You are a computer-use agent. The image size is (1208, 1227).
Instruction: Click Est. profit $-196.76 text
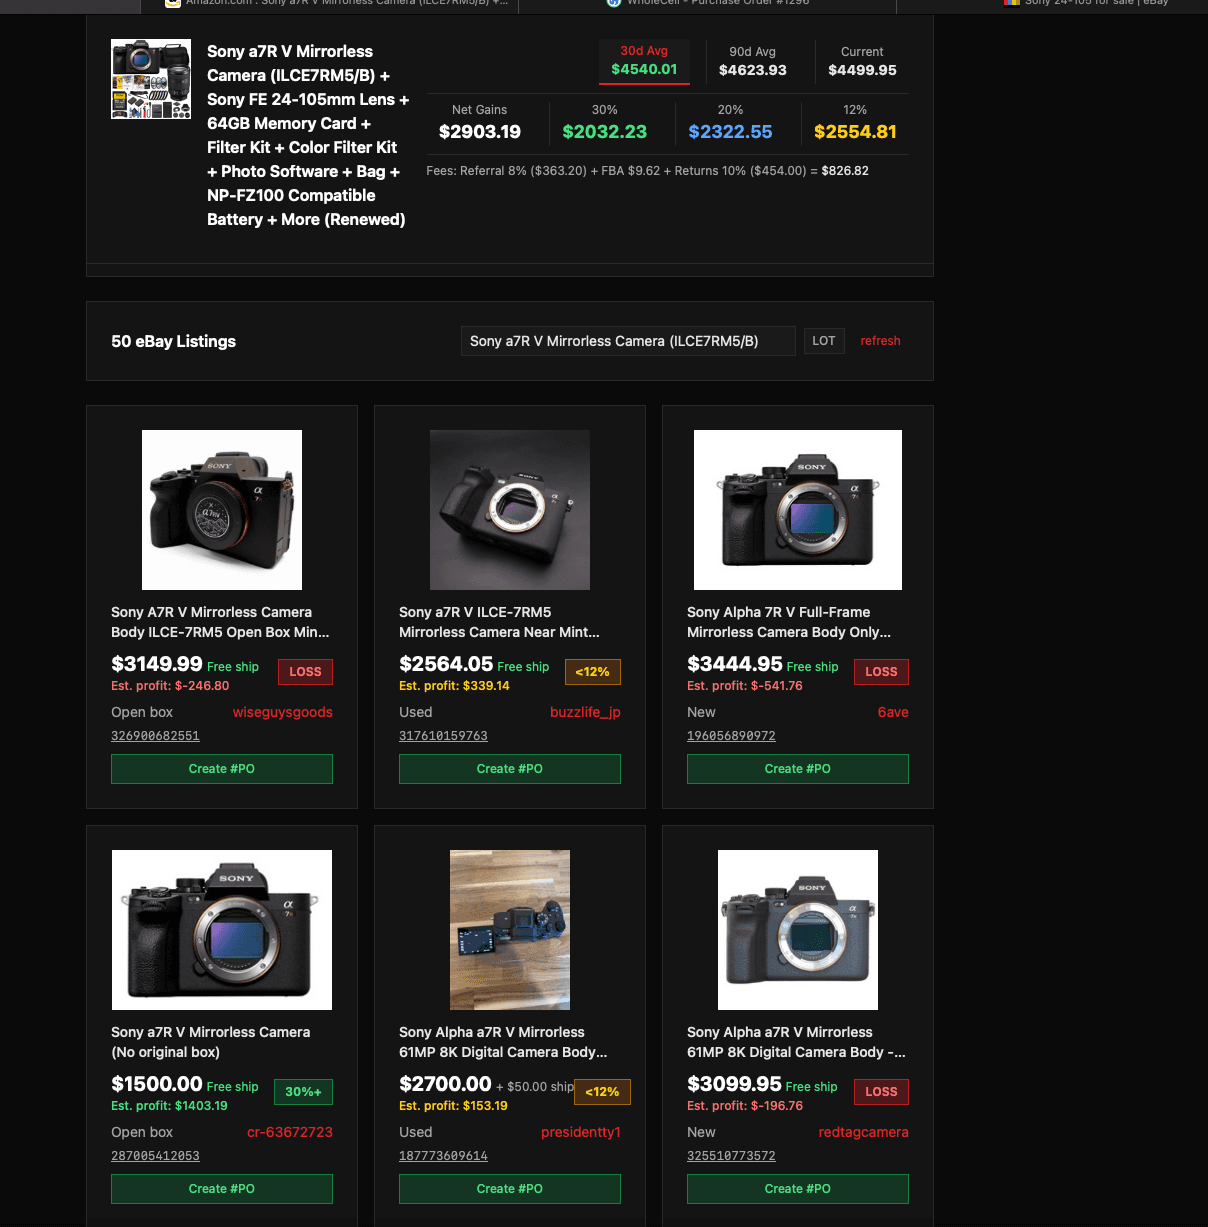pos(745,1106)
